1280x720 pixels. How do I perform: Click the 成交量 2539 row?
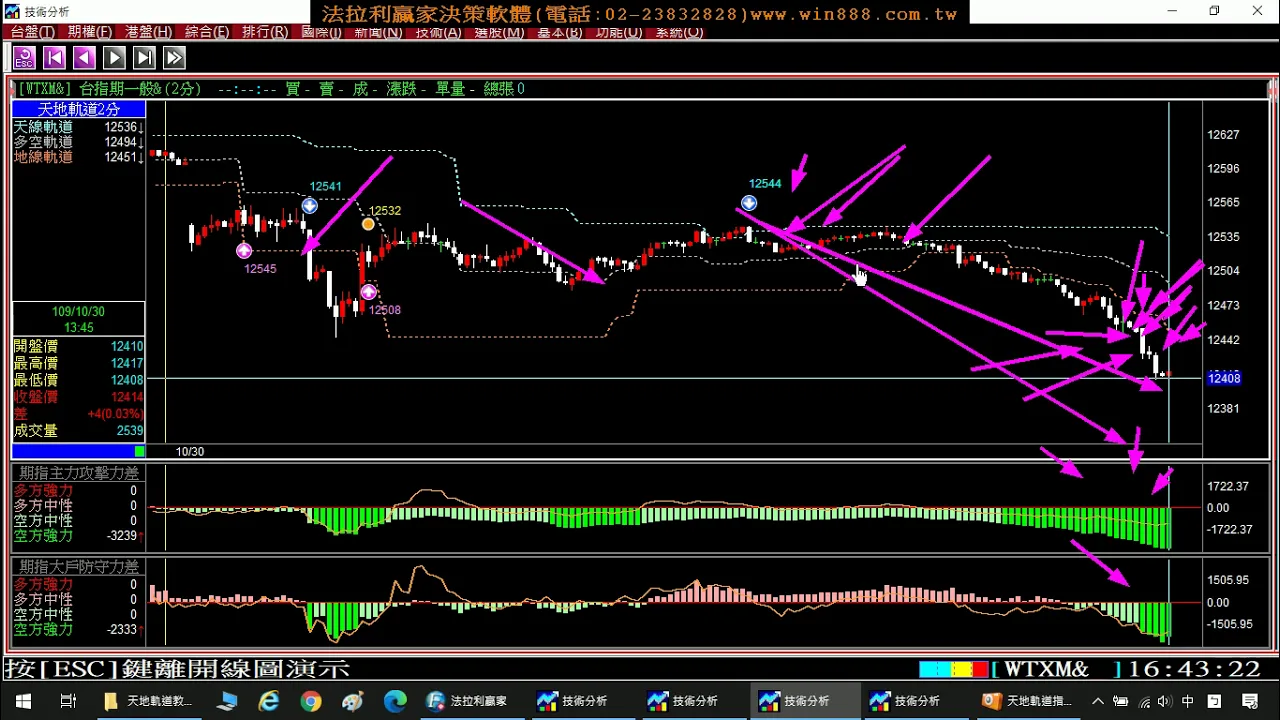click(79, 431)
